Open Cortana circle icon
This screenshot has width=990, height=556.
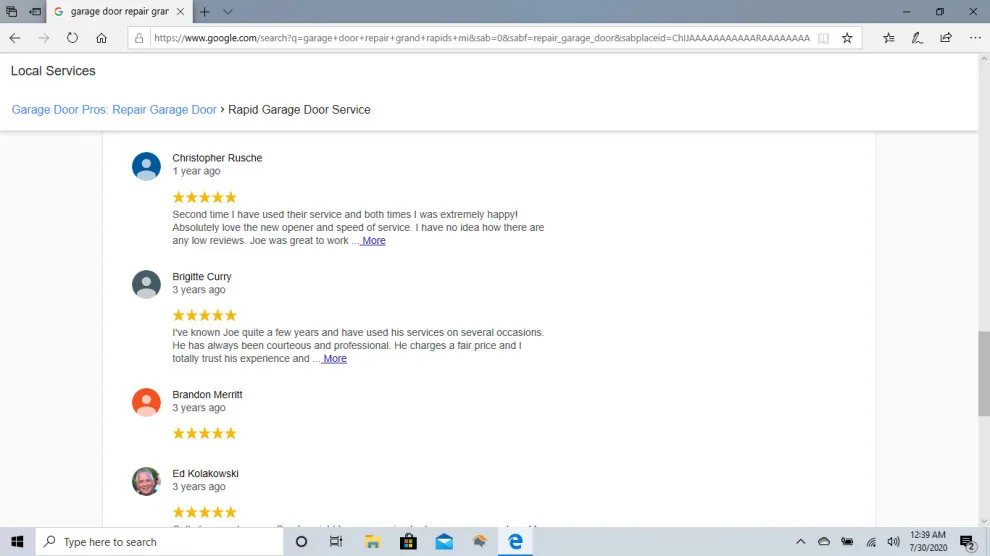point(301,541)
